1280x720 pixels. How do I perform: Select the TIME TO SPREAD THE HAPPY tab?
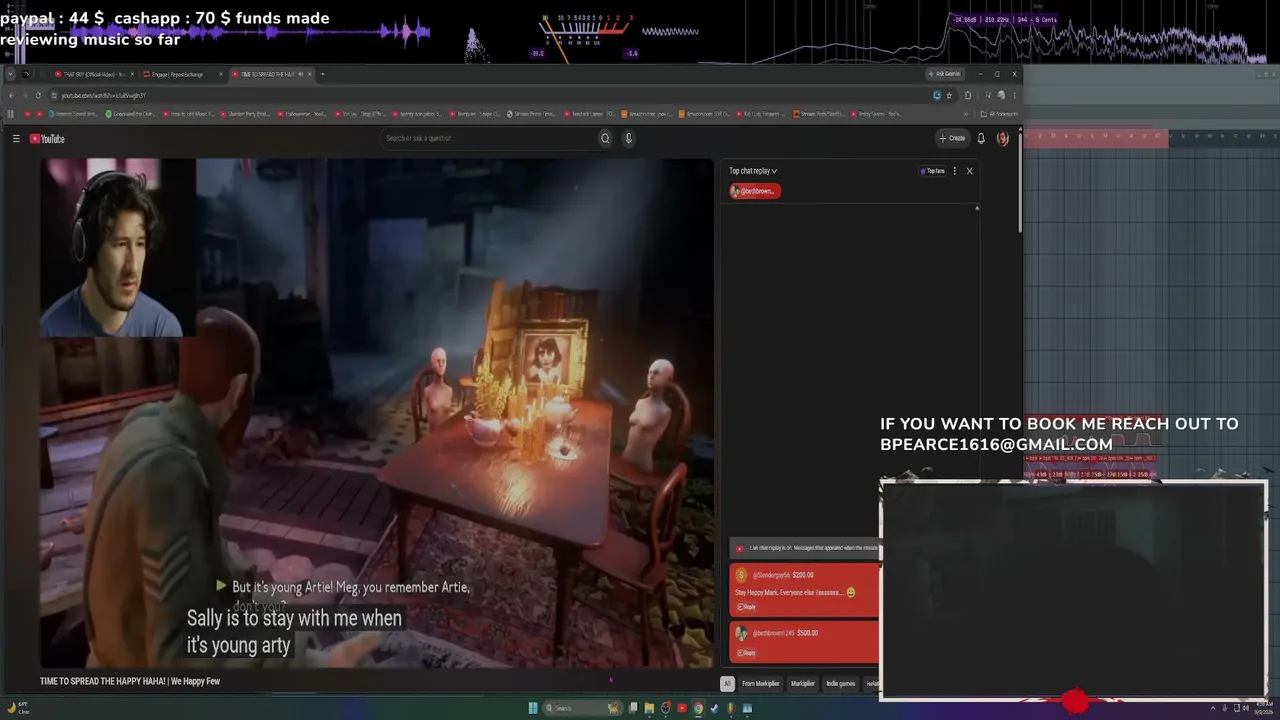(x=271, y=74)
